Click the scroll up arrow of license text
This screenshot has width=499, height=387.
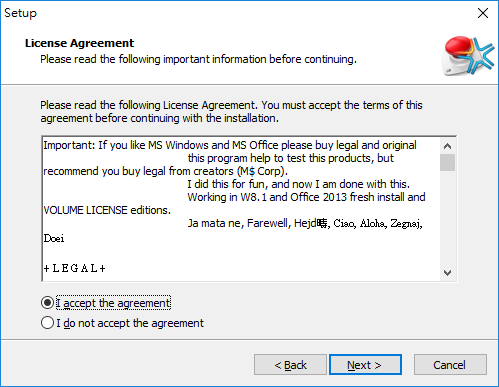pos(447,146)
